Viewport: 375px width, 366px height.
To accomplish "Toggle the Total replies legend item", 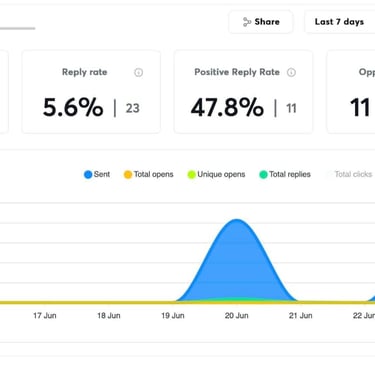I will click(x=285, y=174).
